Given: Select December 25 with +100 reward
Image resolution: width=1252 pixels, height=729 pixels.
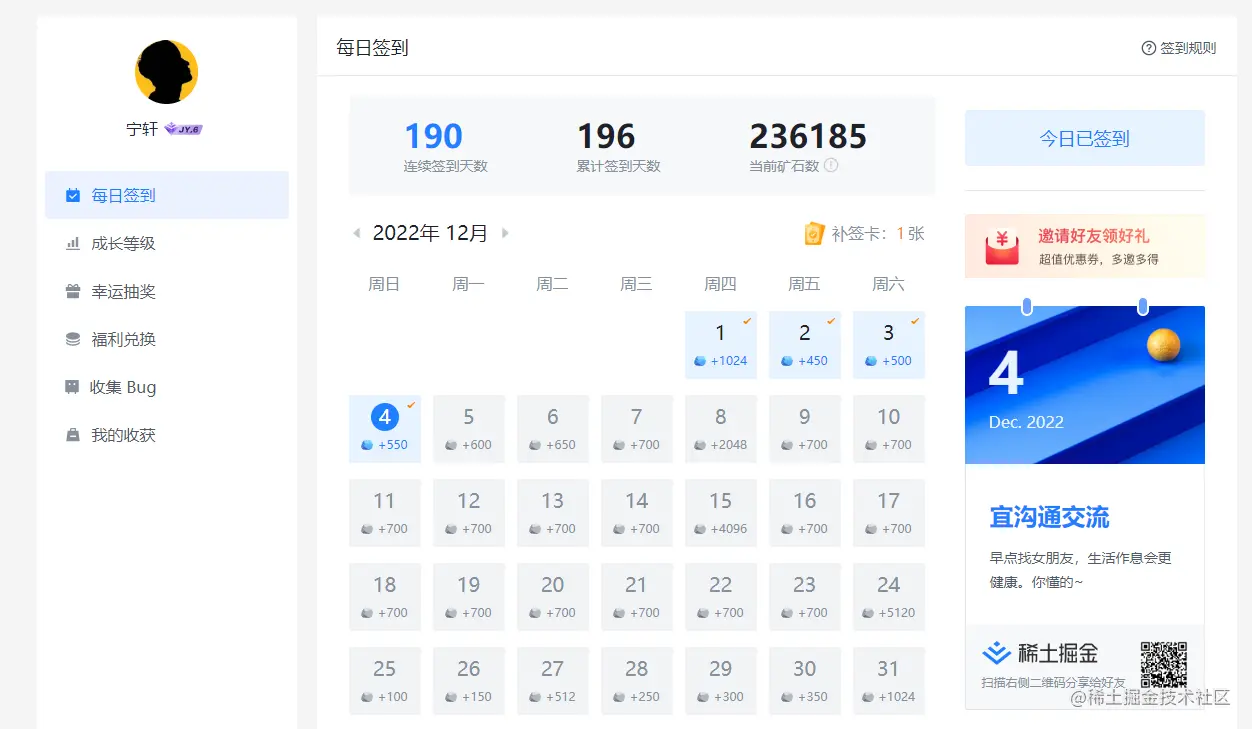Looking at the screenshot, I should [x=385, y=681].
